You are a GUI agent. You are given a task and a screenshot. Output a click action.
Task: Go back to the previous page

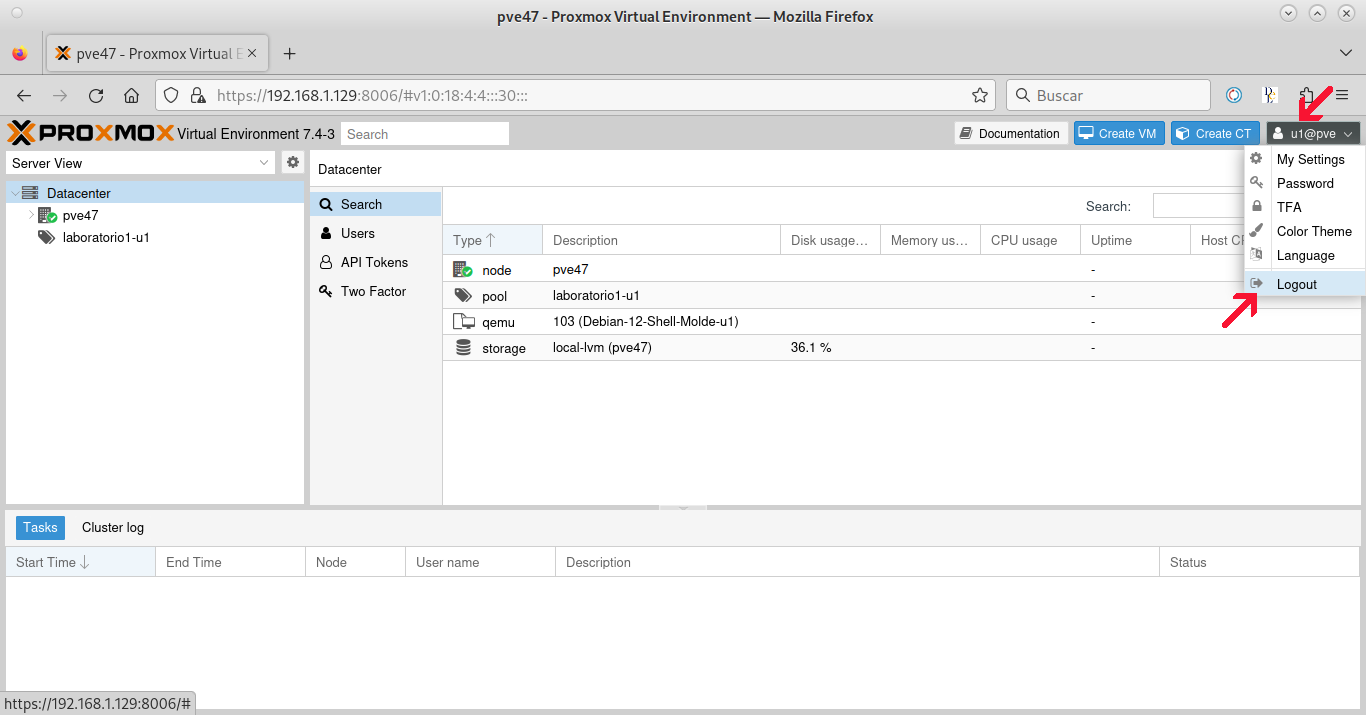click(x=24, y=95)
